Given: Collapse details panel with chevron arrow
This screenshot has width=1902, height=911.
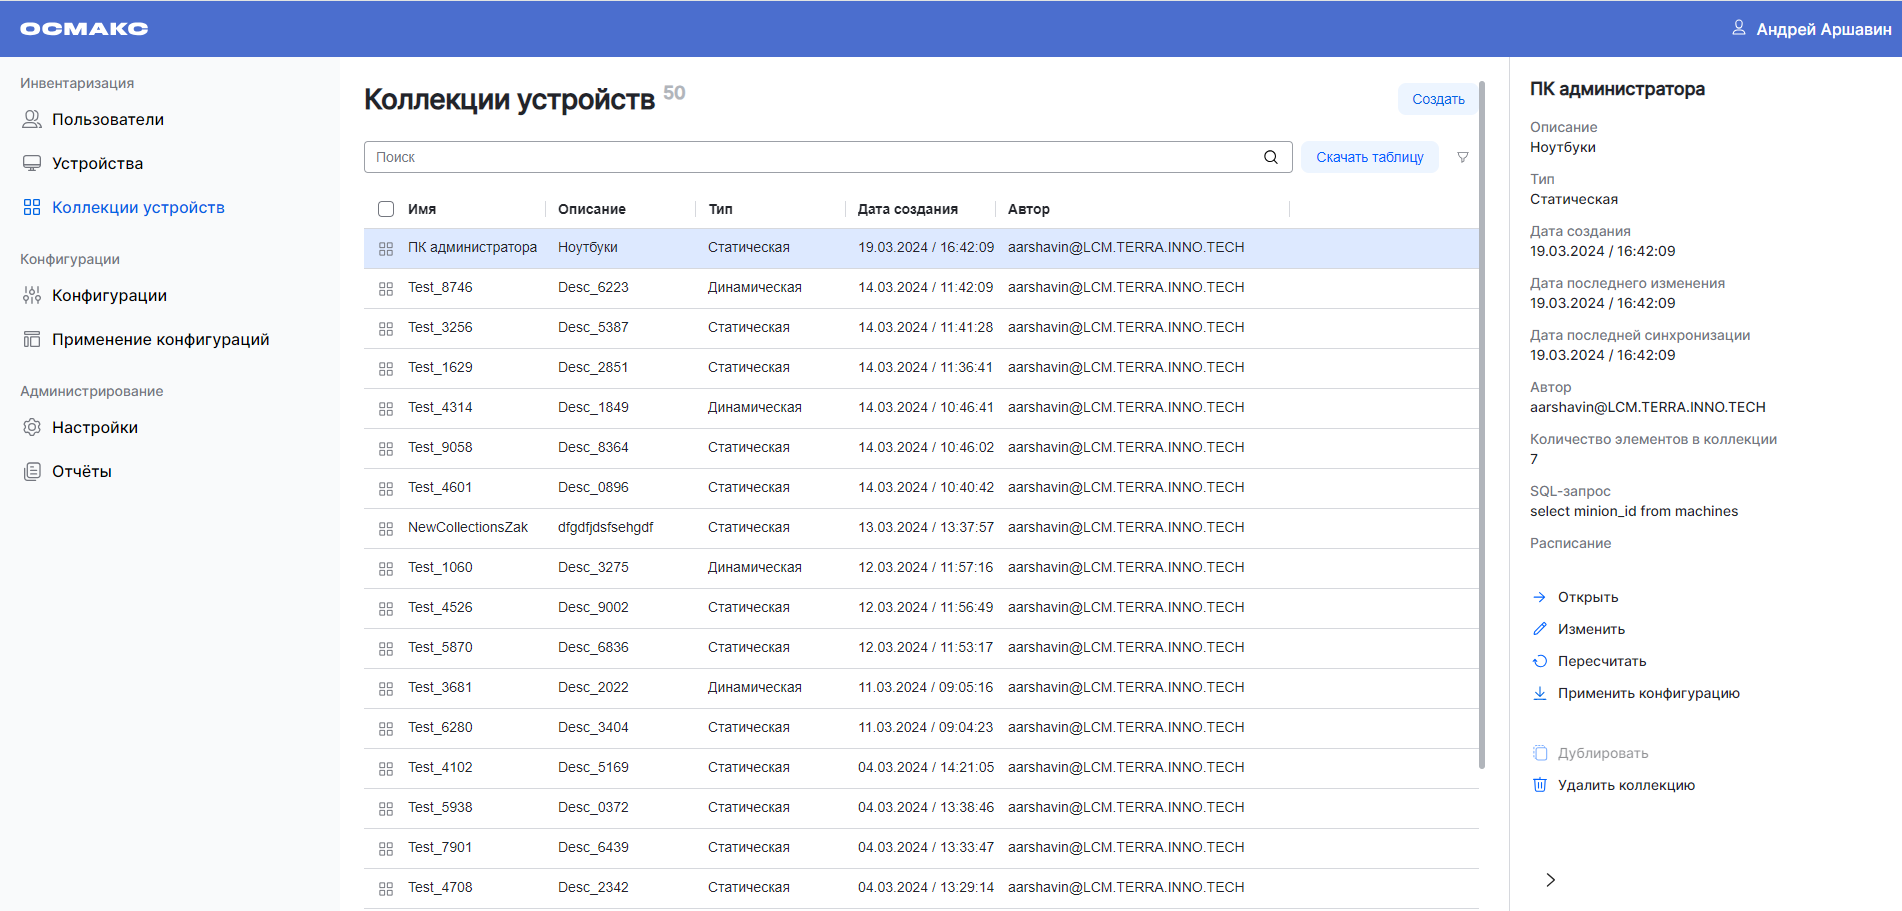Looking at the screenshot, I should (1550, 880).
